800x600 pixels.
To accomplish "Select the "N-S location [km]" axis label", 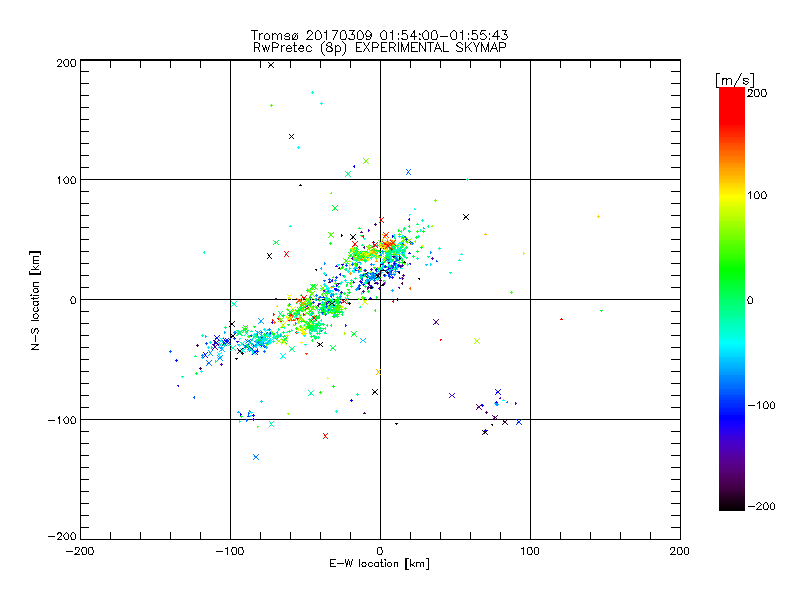I will (x=35, y=301).
